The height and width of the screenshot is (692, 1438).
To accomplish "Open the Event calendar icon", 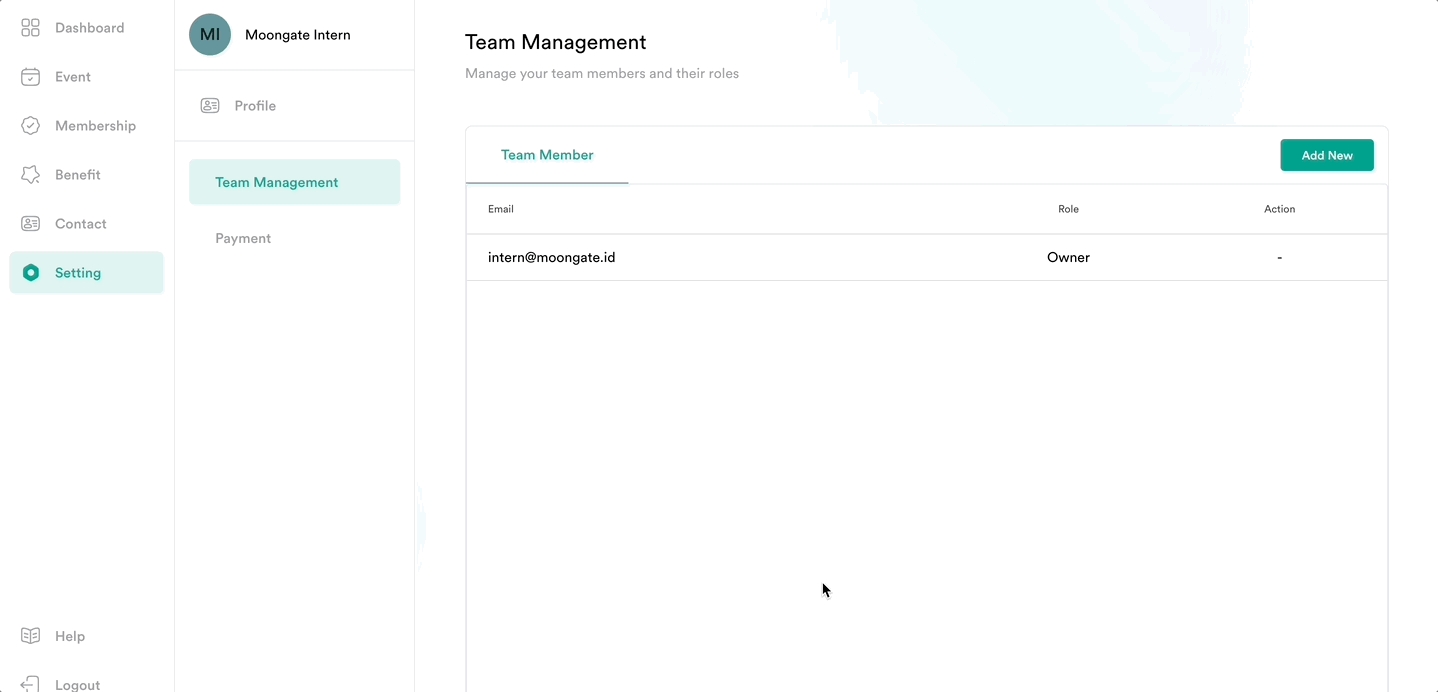I will [x=30, y=77].
